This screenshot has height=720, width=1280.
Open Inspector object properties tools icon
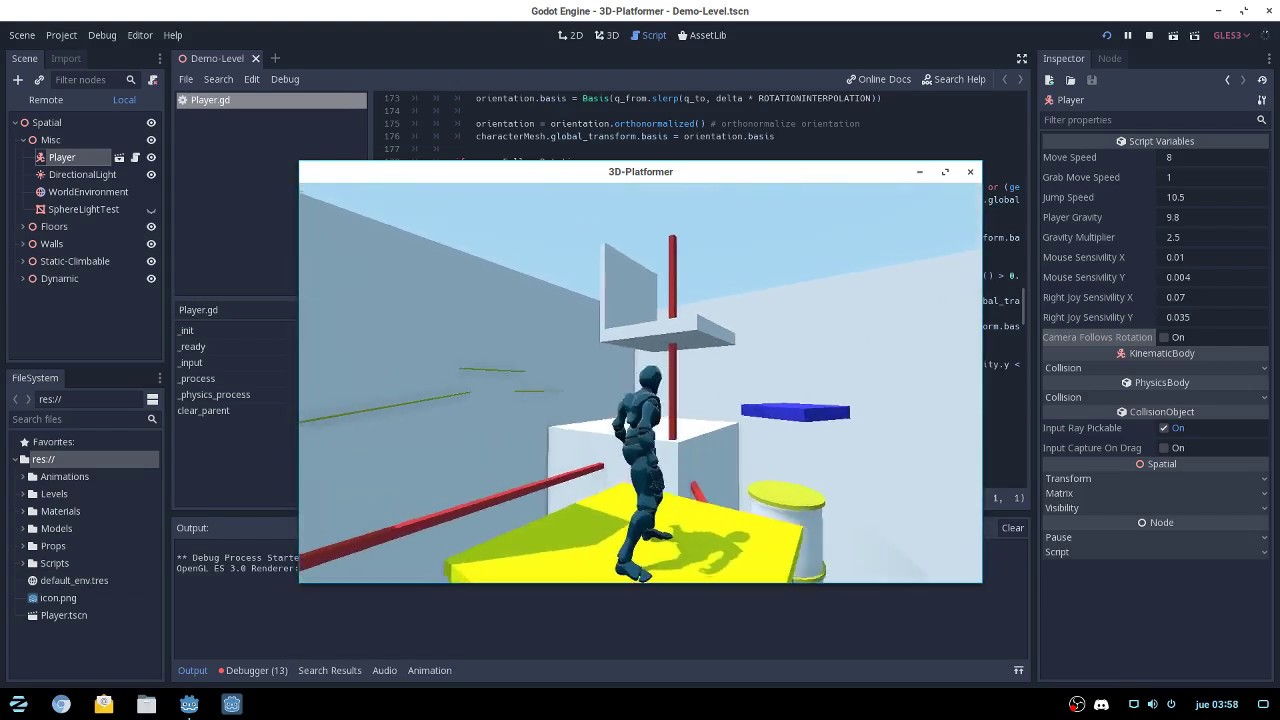[1261, 100]
